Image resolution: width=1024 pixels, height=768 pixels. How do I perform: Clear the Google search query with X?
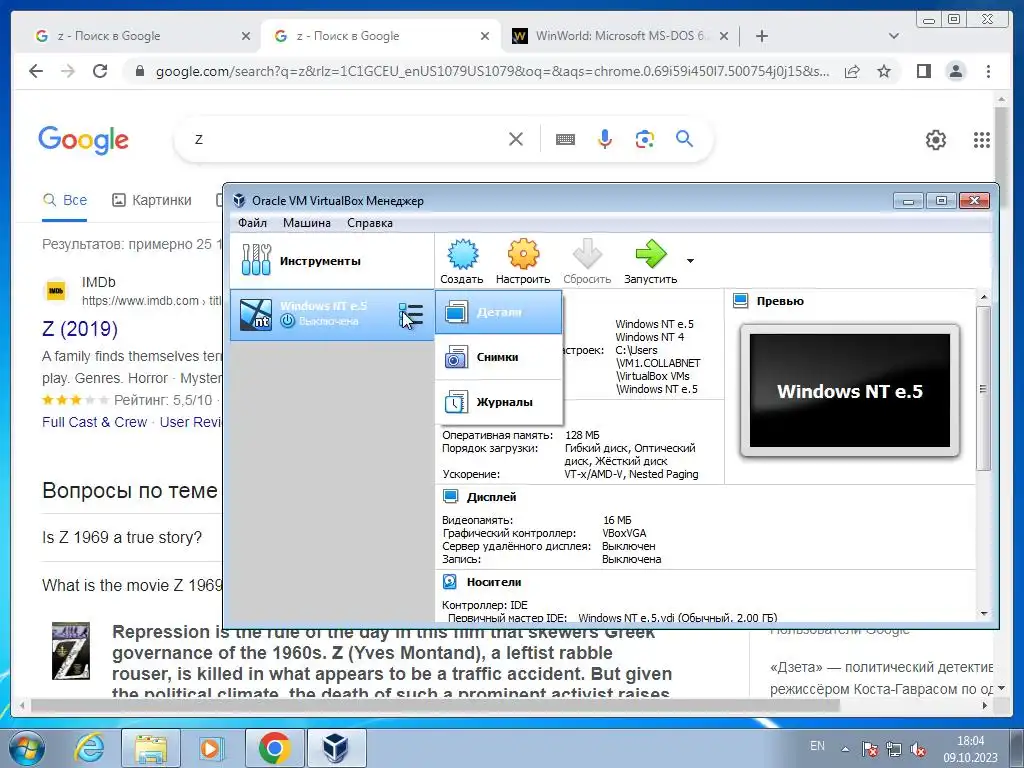(x=516, y=139)
